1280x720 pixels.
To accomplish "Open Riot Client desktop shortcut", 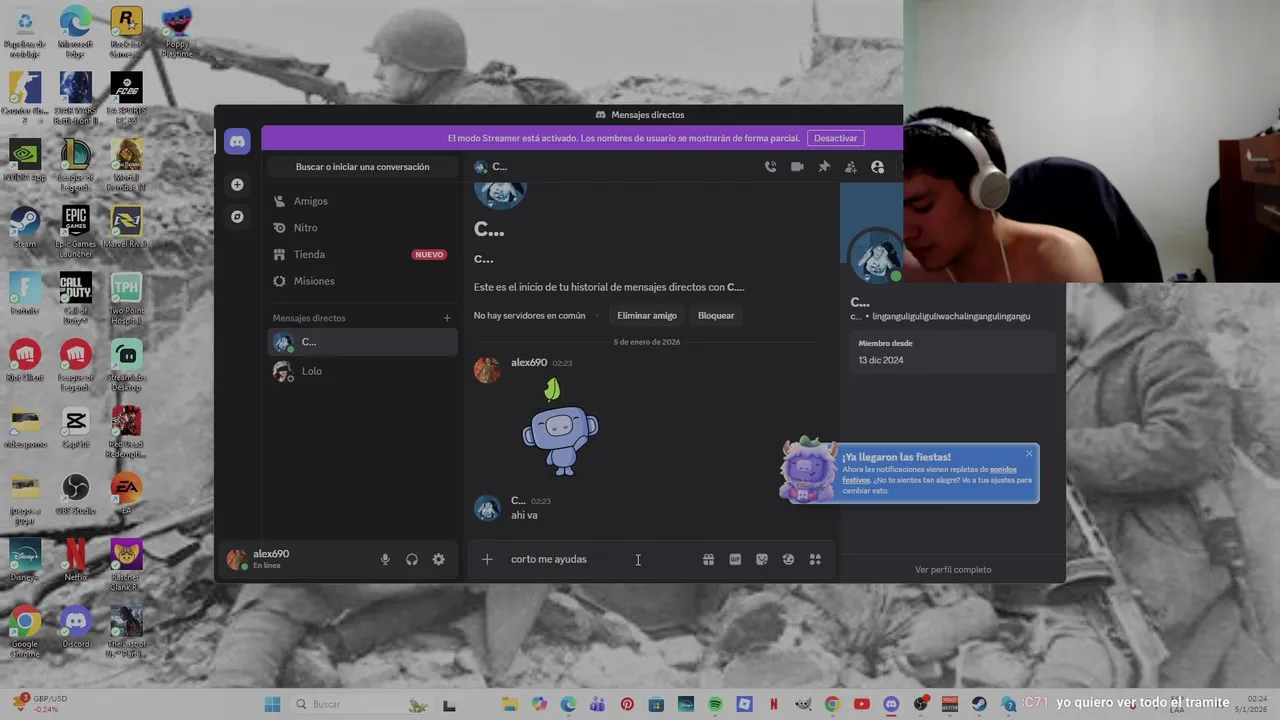I will (x=25, y=361).
